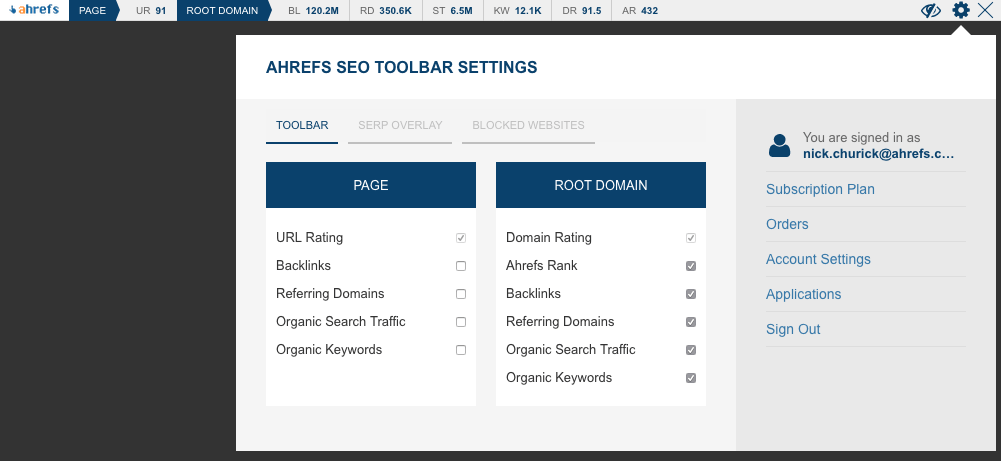Click the Ahrefs Rank label

click(x=541, y=266)
